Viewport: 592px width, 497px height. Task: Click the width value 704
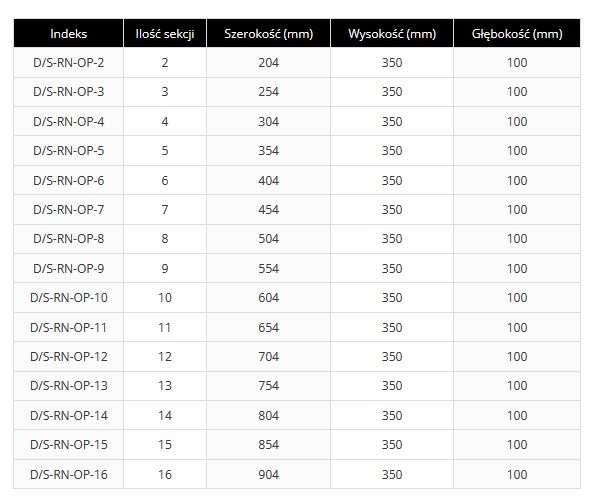point(268,357)
